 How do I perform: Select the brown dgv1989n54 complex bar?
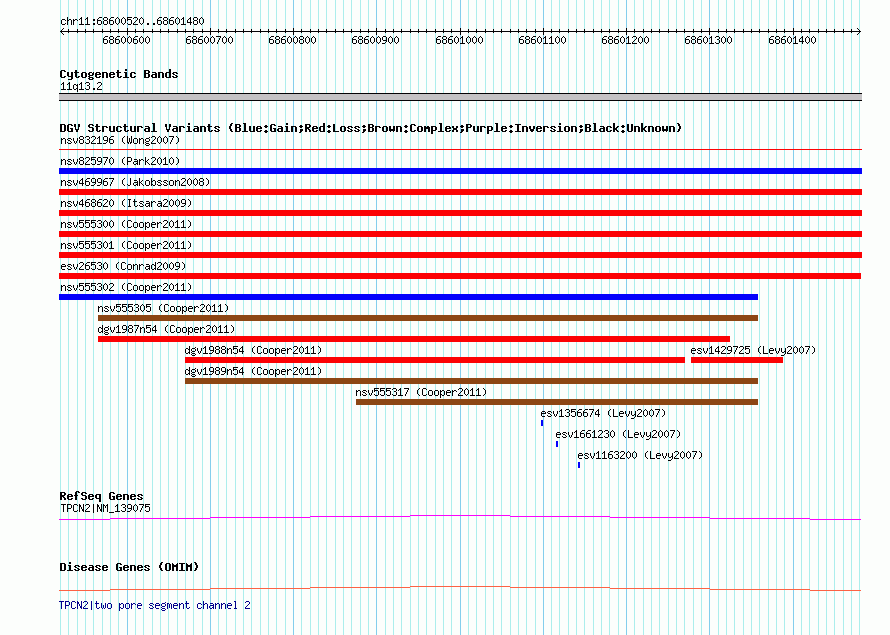pos(471,381)
